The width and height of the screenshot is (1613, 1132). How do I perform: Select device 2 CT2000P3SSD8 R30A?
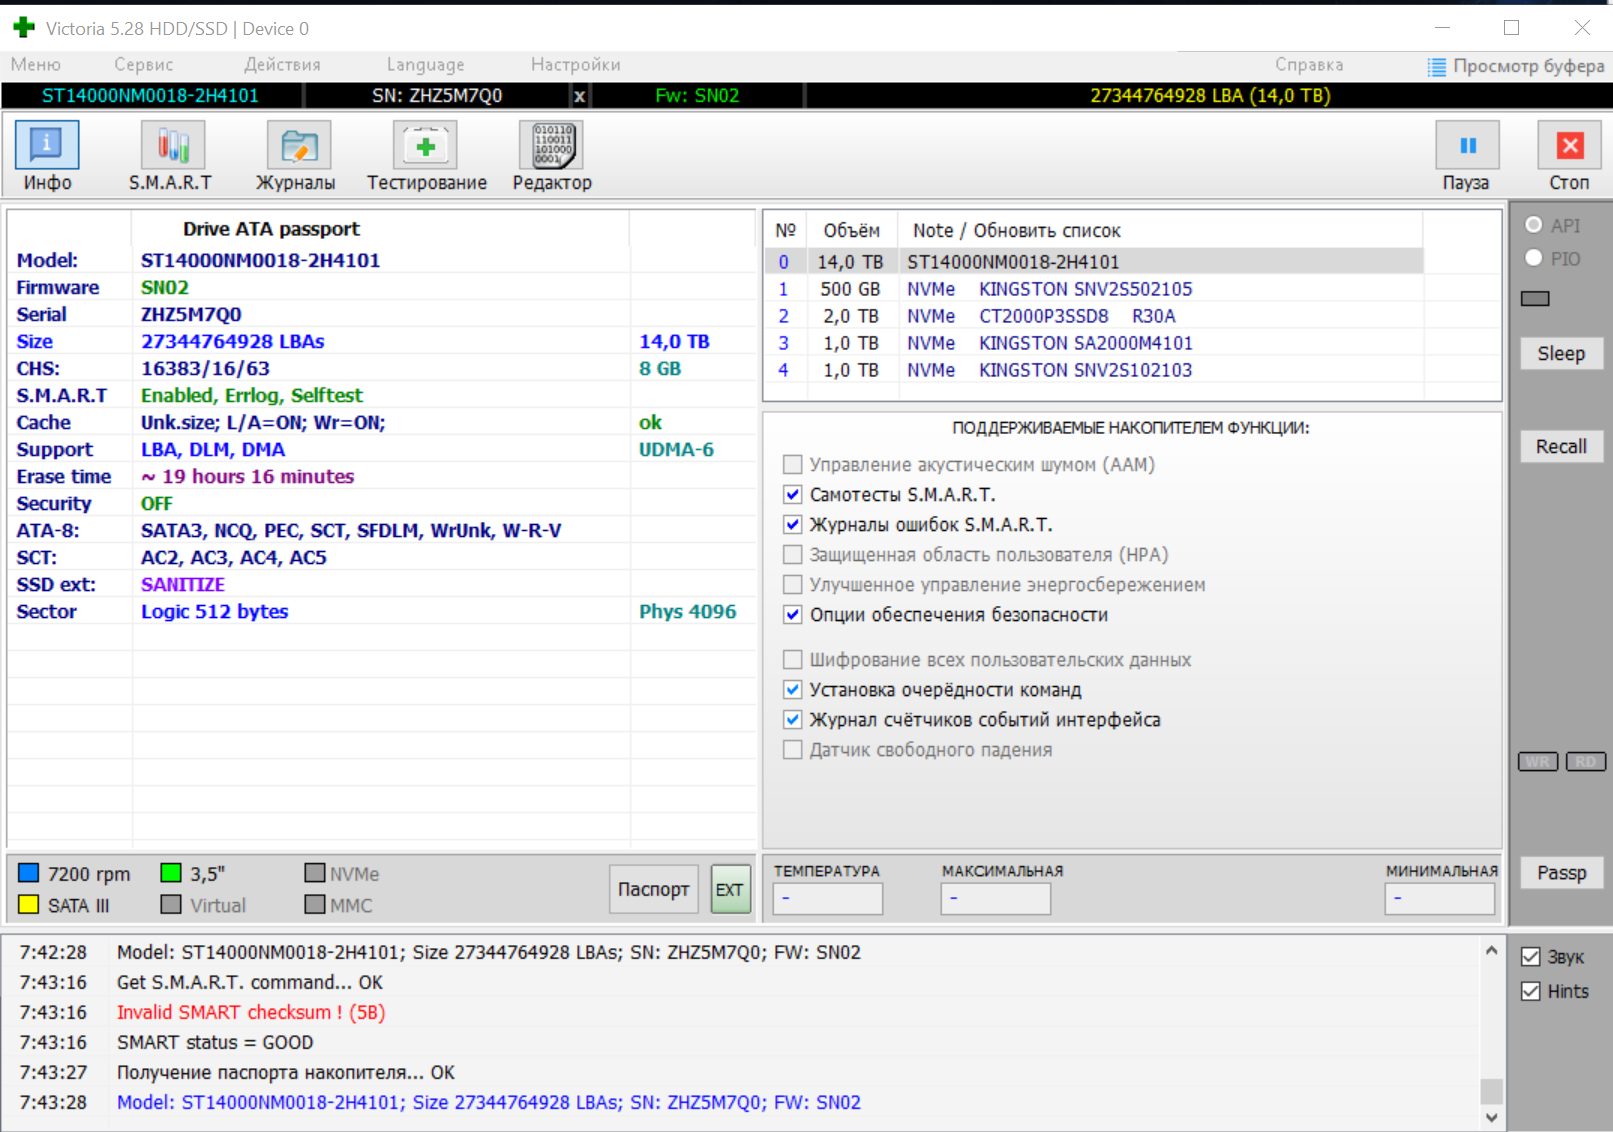point(1095,316)
